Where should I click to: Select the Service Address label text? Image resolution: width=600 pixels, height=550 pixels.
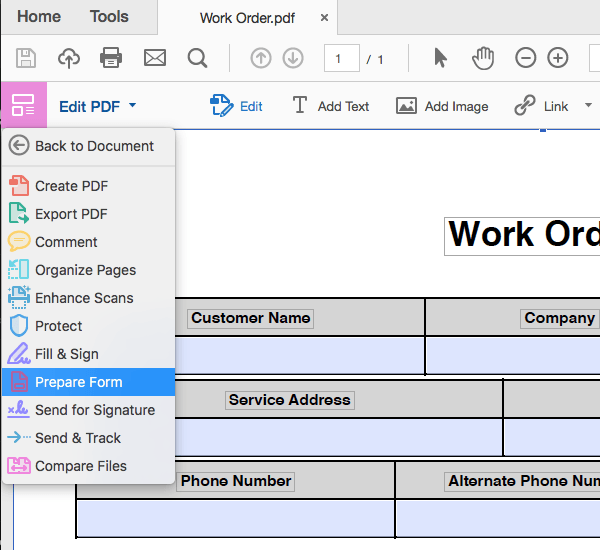(290, 400)
